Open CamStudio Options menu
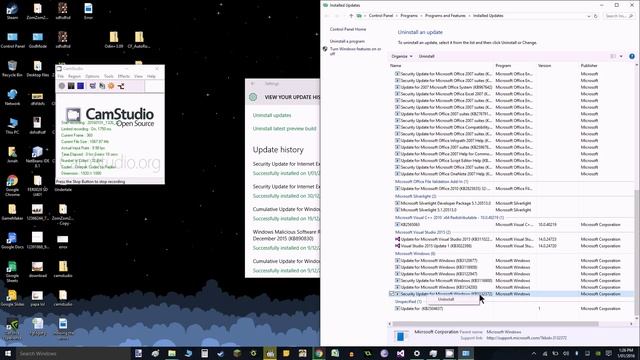Image resolution: width=640 pixels, height=360 pixels. pos(92,76)
